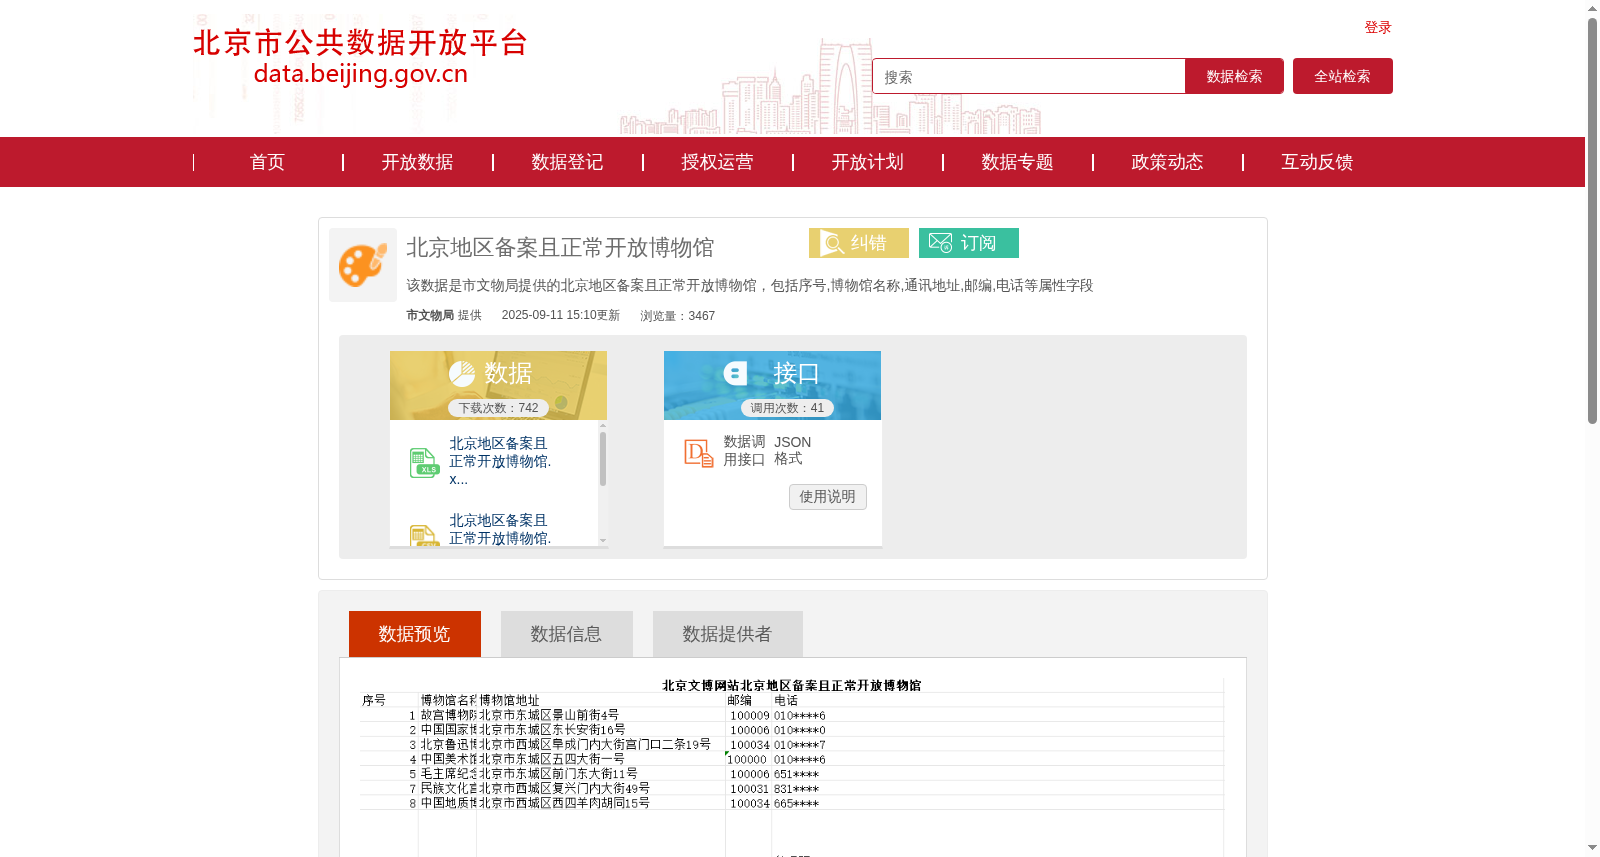1600x857 pixels.
Task: Open the 互动反馈 menu item
Action: (1317, 162)
